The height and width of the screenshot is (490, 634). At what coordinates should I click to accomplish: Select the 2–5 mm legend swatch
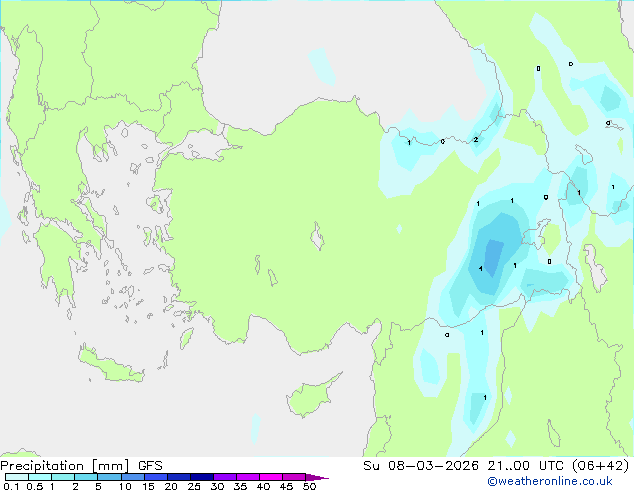click(86, 477)
